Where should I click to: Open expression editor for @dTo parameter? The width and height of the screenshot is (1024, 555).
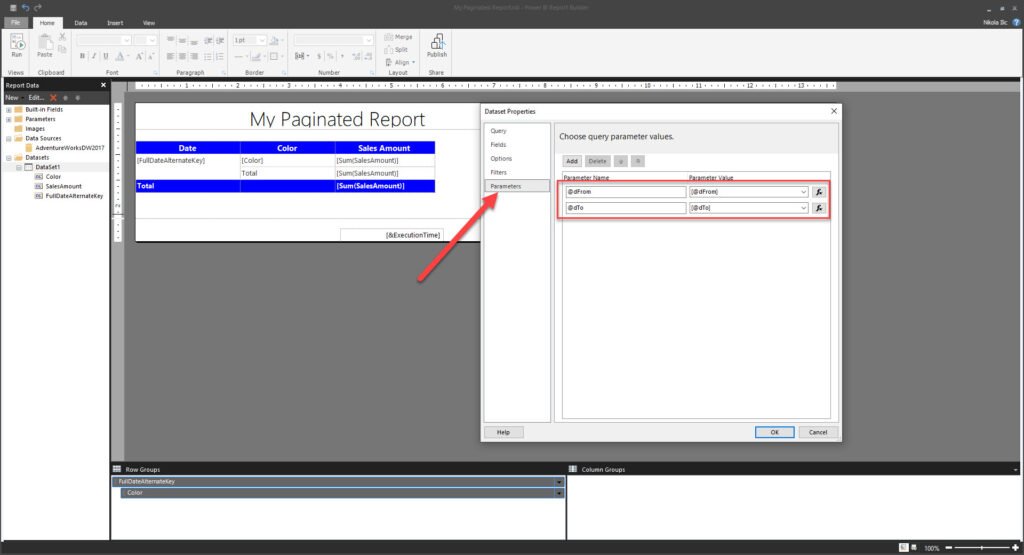[x=819, y=208]
